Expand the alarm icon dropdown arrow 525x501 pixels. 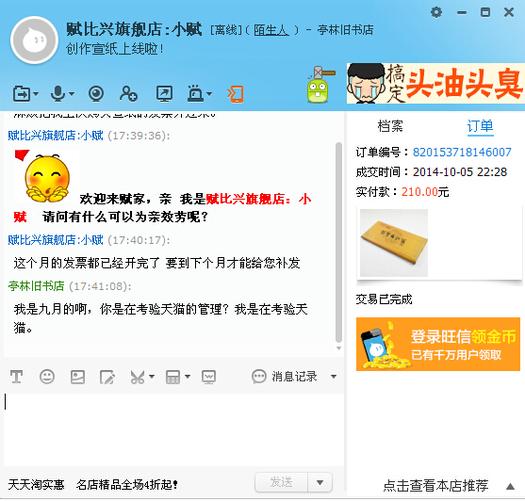(x=209, y=93)
